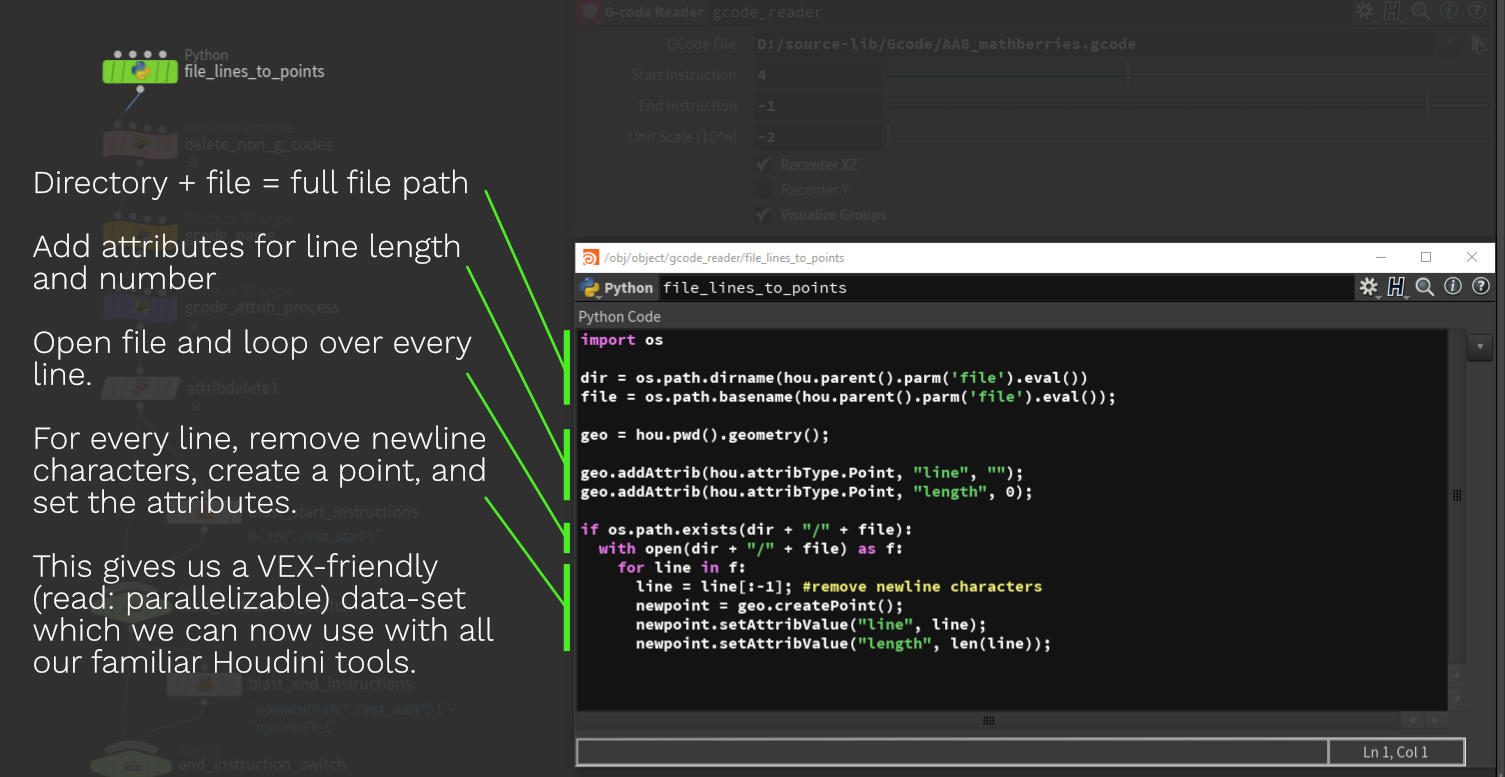Click the question mark help icon in Python window
Image resolution: width=1505 pixels, height=777 pixels.
pos(1481,287)
